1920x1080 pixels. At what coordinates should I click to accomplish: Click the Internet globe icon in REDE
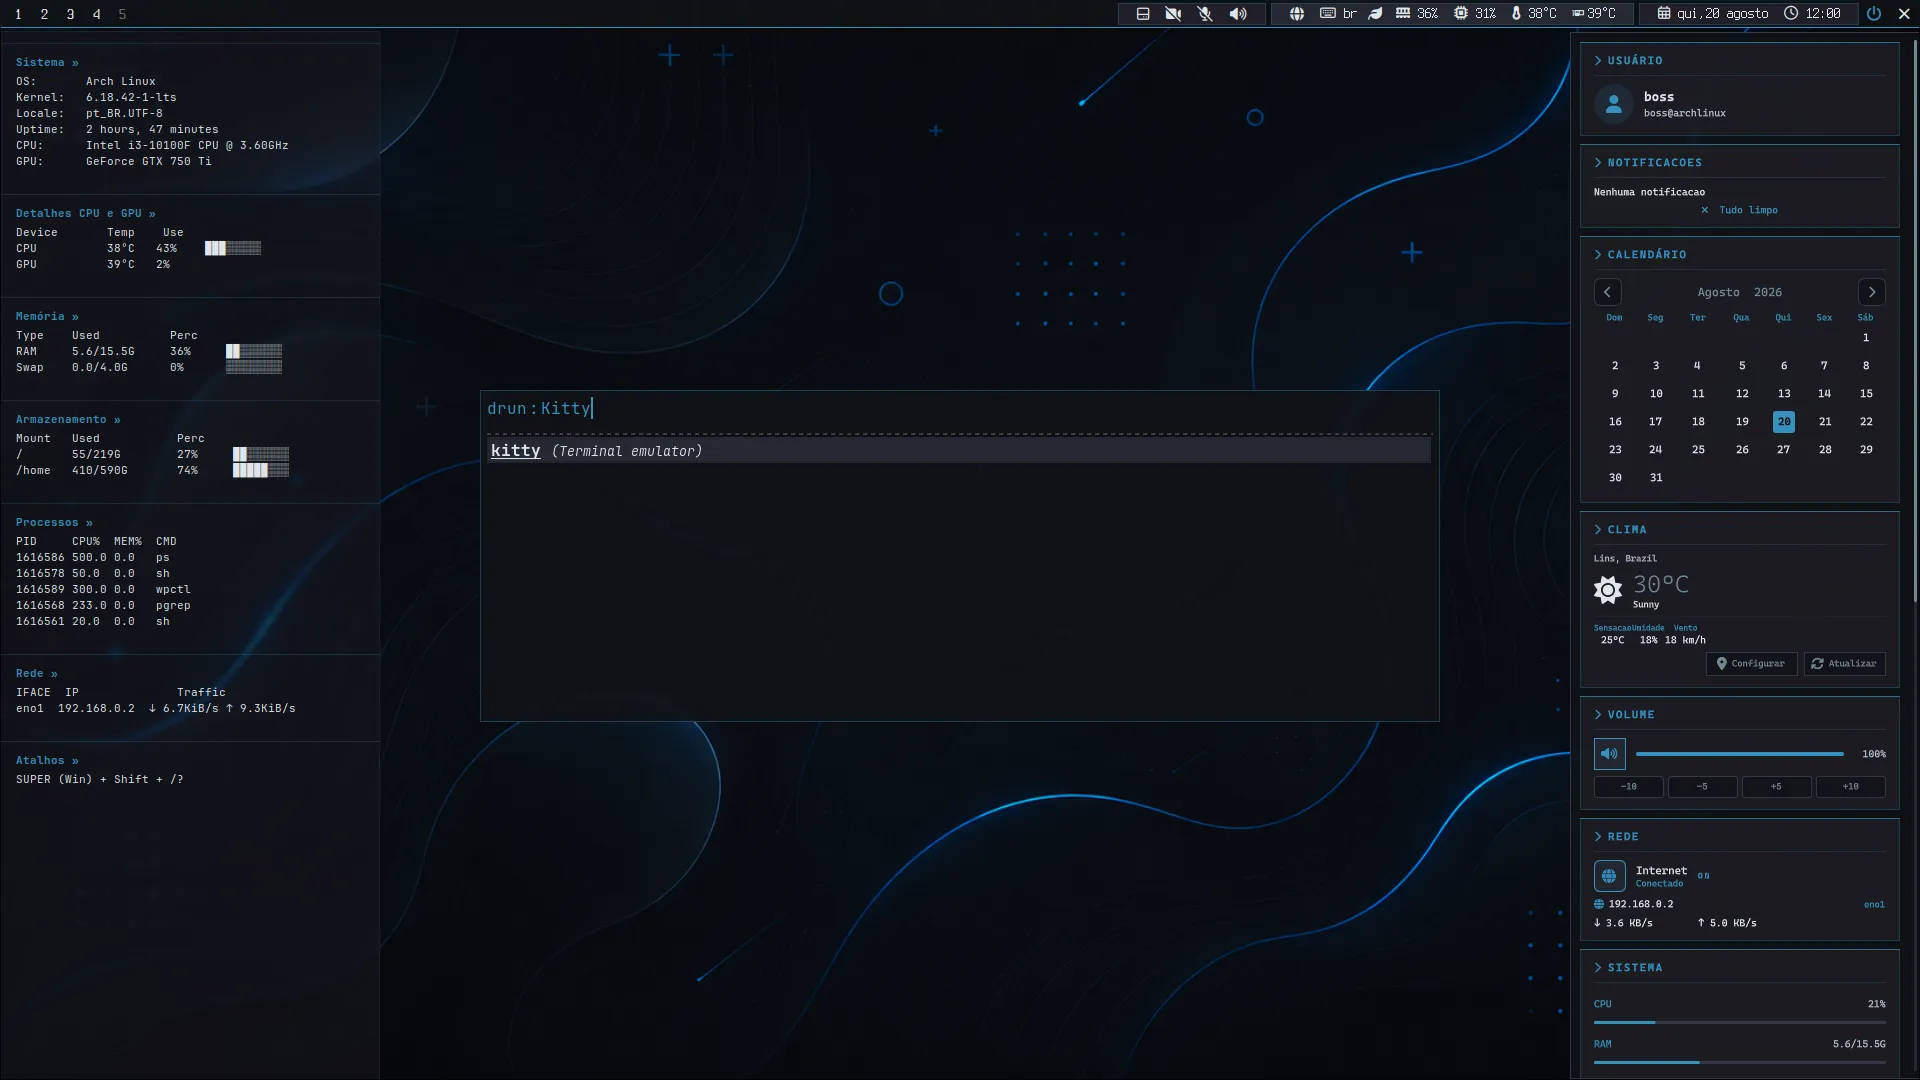[1609, 876]
